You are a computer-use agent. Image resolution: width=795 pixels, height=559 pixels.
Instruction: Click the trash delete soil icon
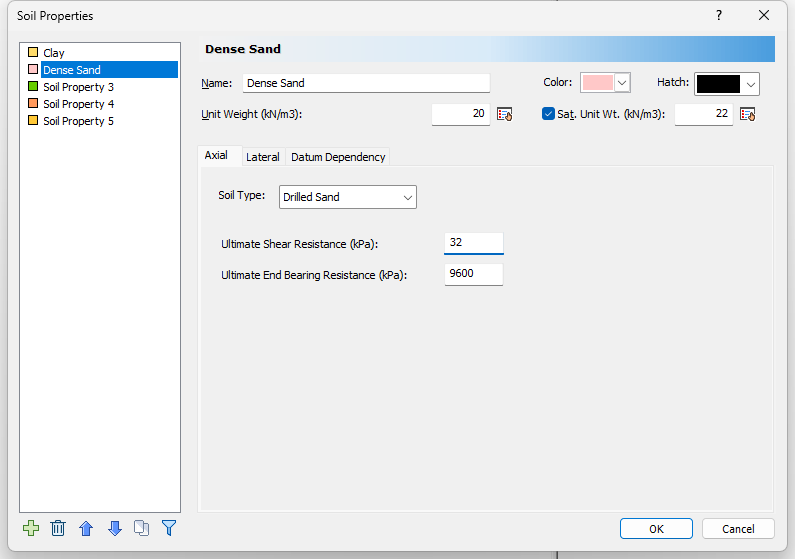(x=58, y=528)
